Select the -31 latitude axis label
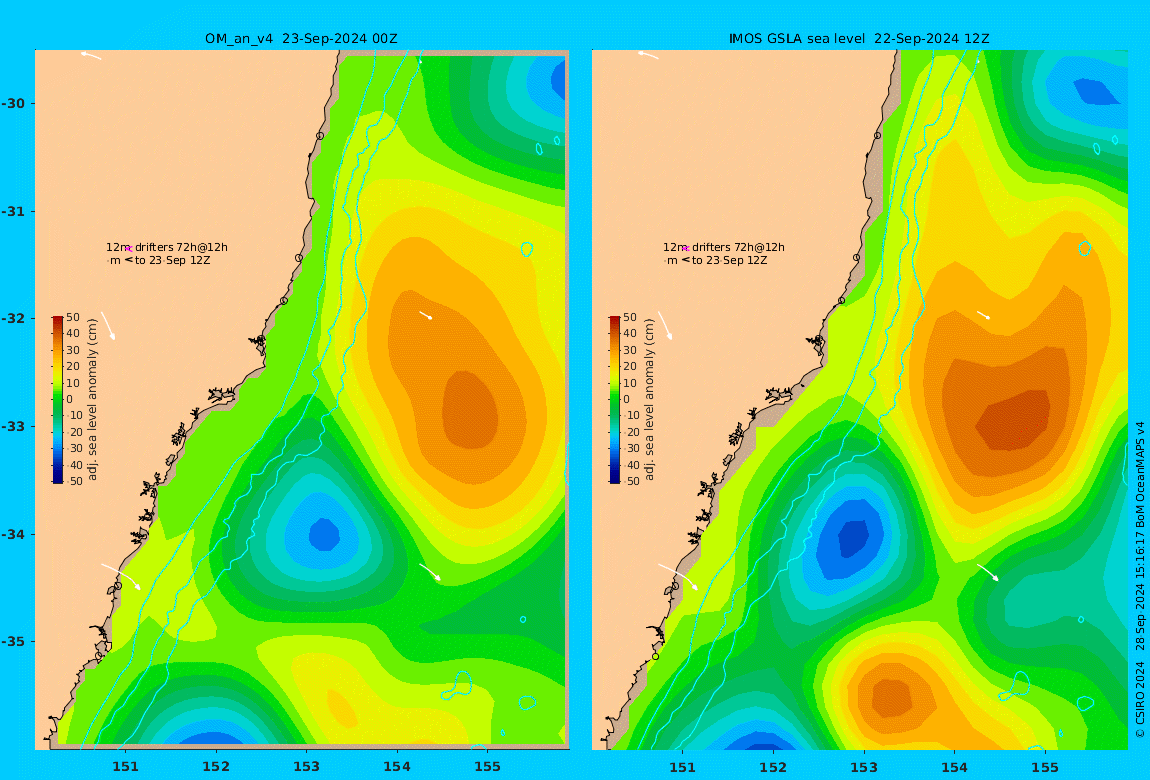Image resolution: width=1150 pixels, height=780 pixels. tap(12, 211)
